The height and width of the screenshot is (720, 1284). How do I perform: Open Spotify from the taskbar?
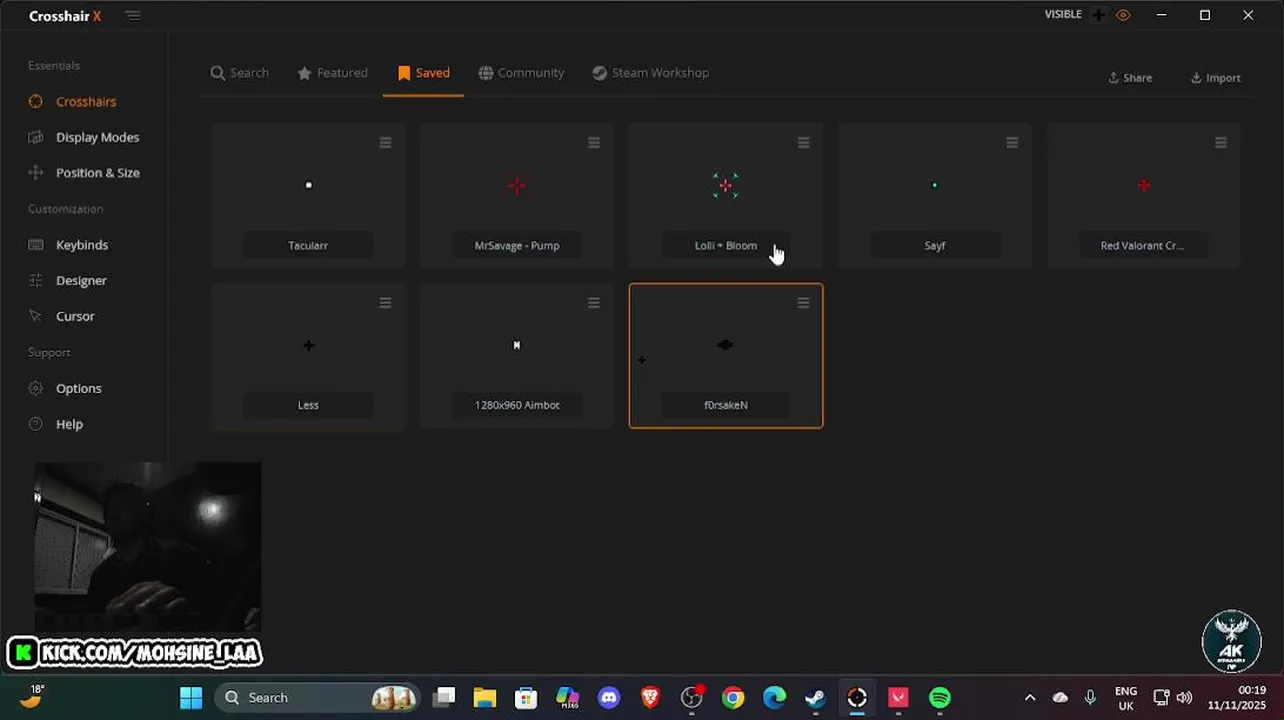click(x=939, y=697)
